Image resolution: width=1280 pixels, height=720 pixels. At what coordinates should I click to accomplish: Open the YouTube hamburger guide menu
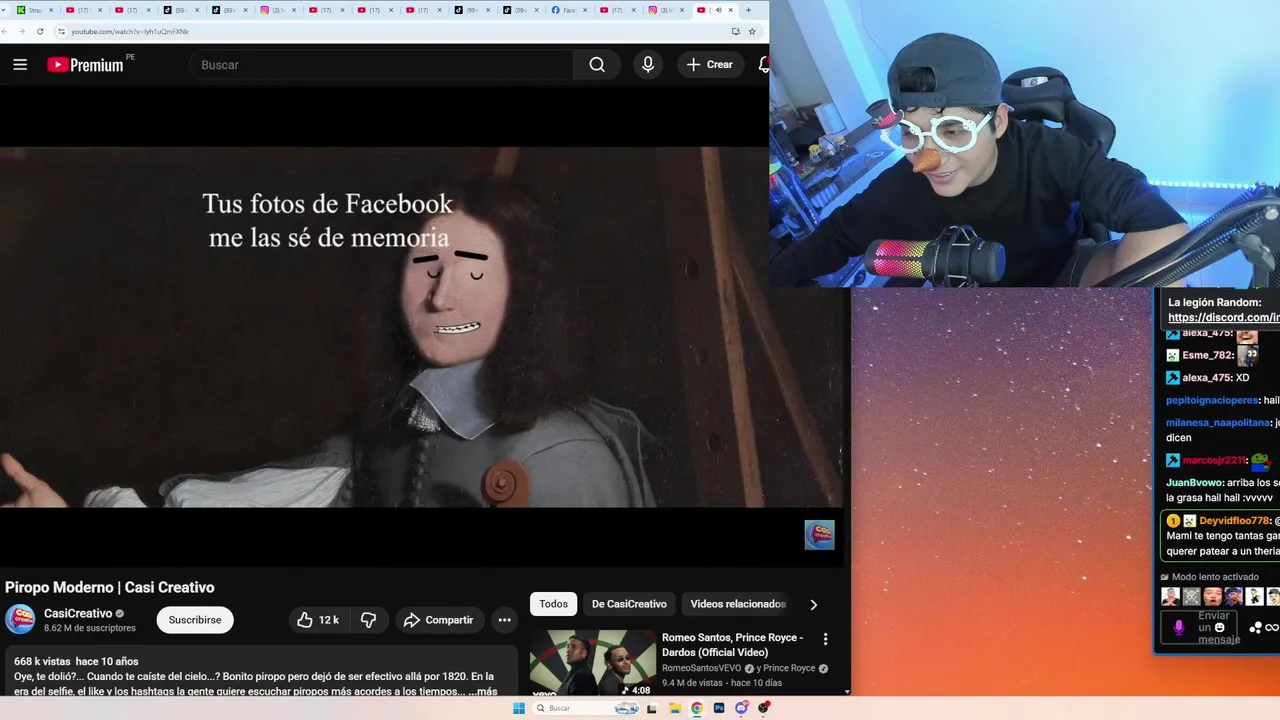coord(20,64)
